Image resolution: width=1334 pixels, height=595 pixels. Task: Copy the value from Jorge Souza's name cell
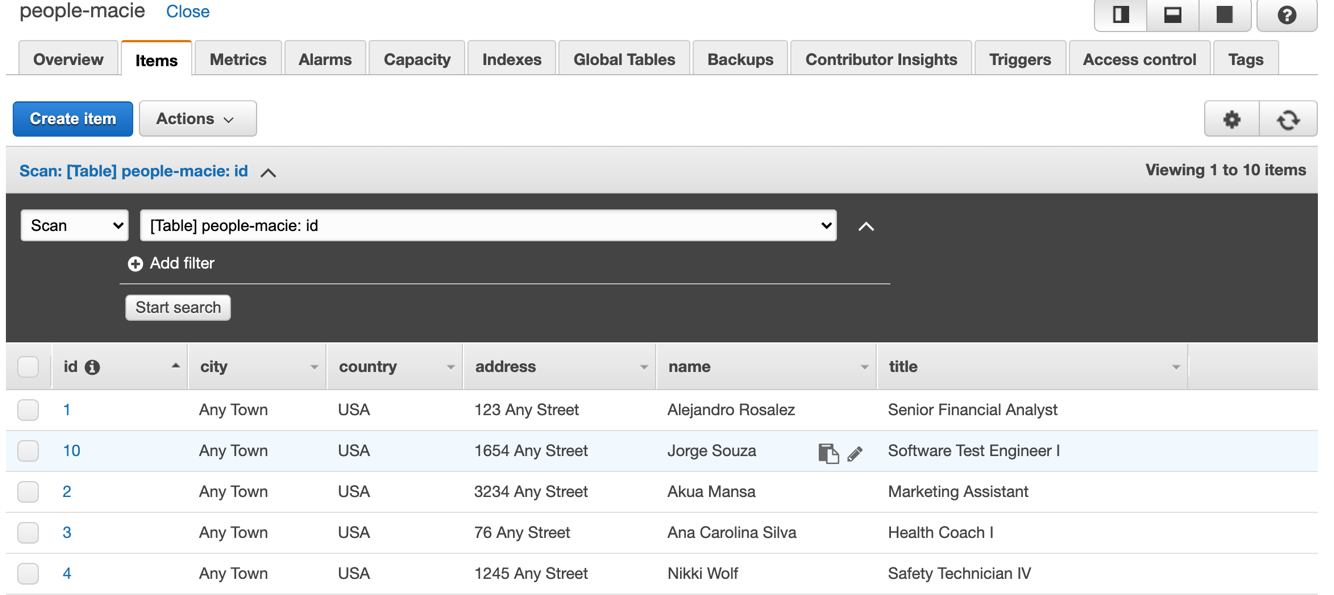click(x=828, y=453)
